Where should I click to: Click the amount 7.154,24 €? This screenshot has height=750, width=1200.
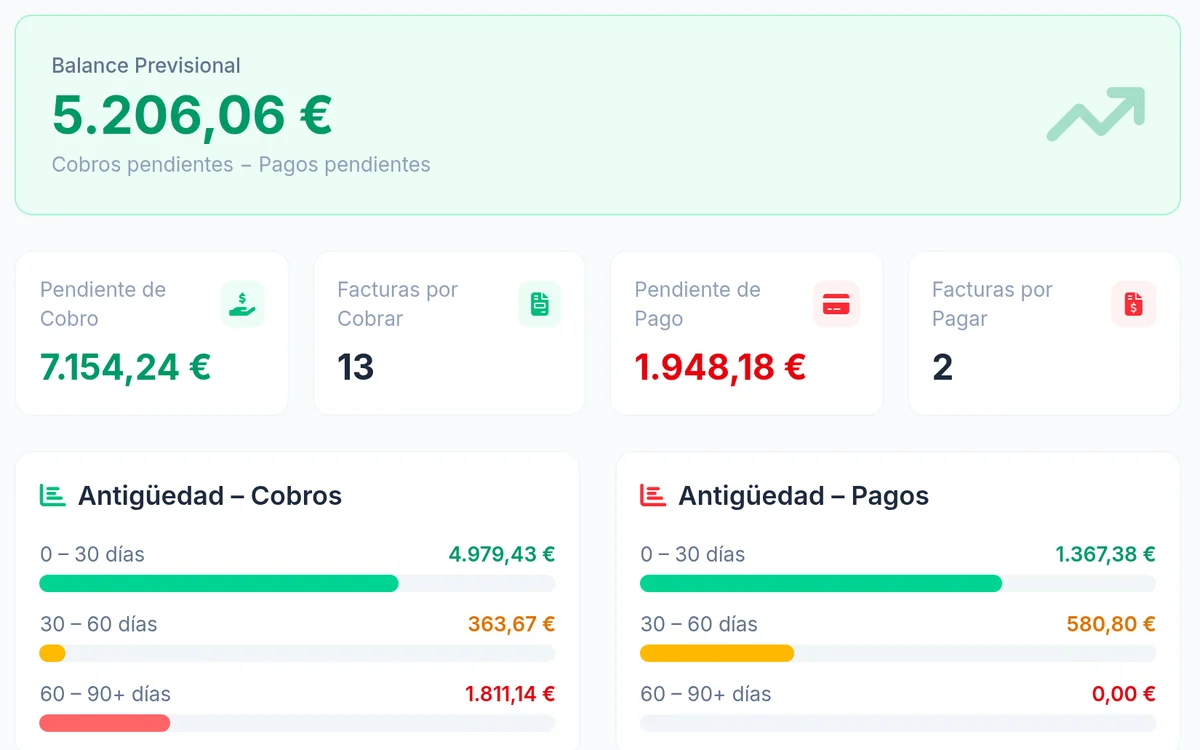click(x=125, y=368)
